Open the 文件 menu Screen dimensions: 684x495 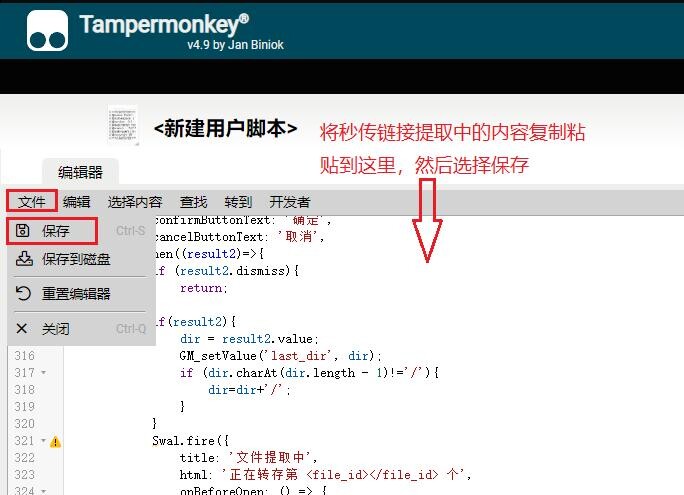click(x=32, y=202)
